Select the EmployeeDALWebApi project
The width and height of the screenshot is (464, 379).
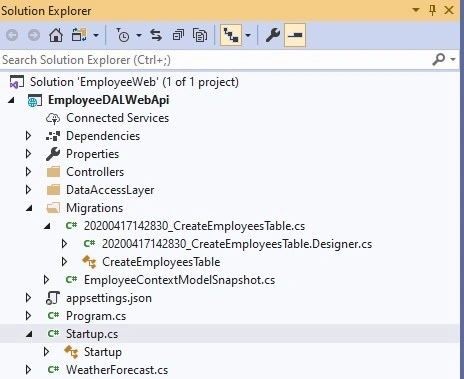tap(109, 100)
